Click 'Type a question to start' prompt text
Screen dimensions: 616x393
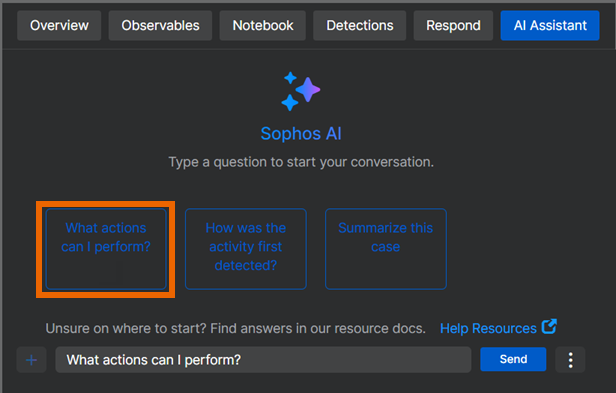click(x=301, y=162)
